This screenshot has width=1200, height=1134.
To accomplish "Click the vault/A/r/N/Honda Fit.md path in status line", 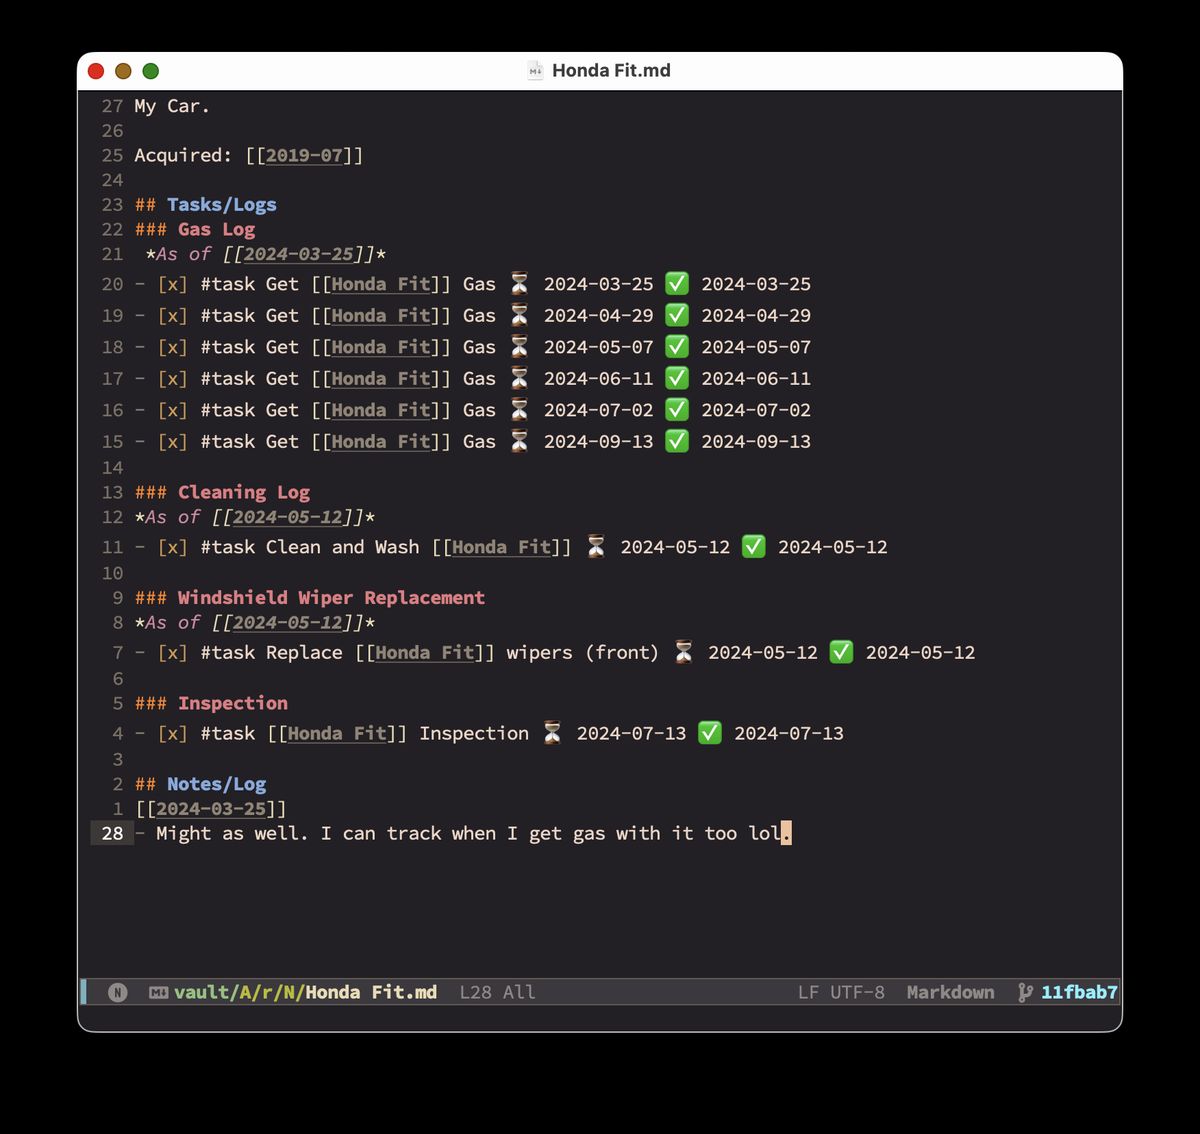I will click(305, 992).
